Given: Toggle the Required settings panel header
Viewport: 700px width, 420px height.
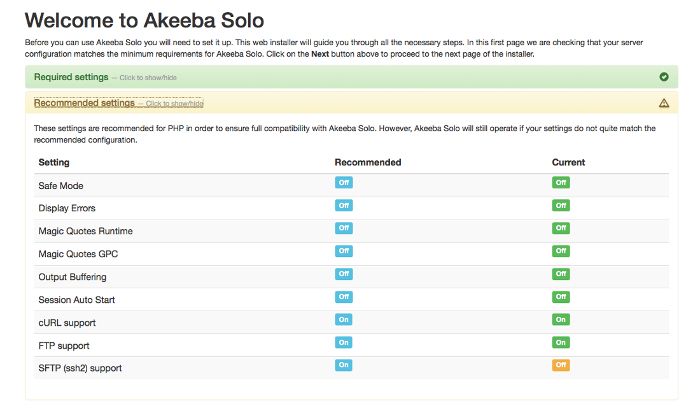Looking at the screenshot, I should (x=351, y=77).
